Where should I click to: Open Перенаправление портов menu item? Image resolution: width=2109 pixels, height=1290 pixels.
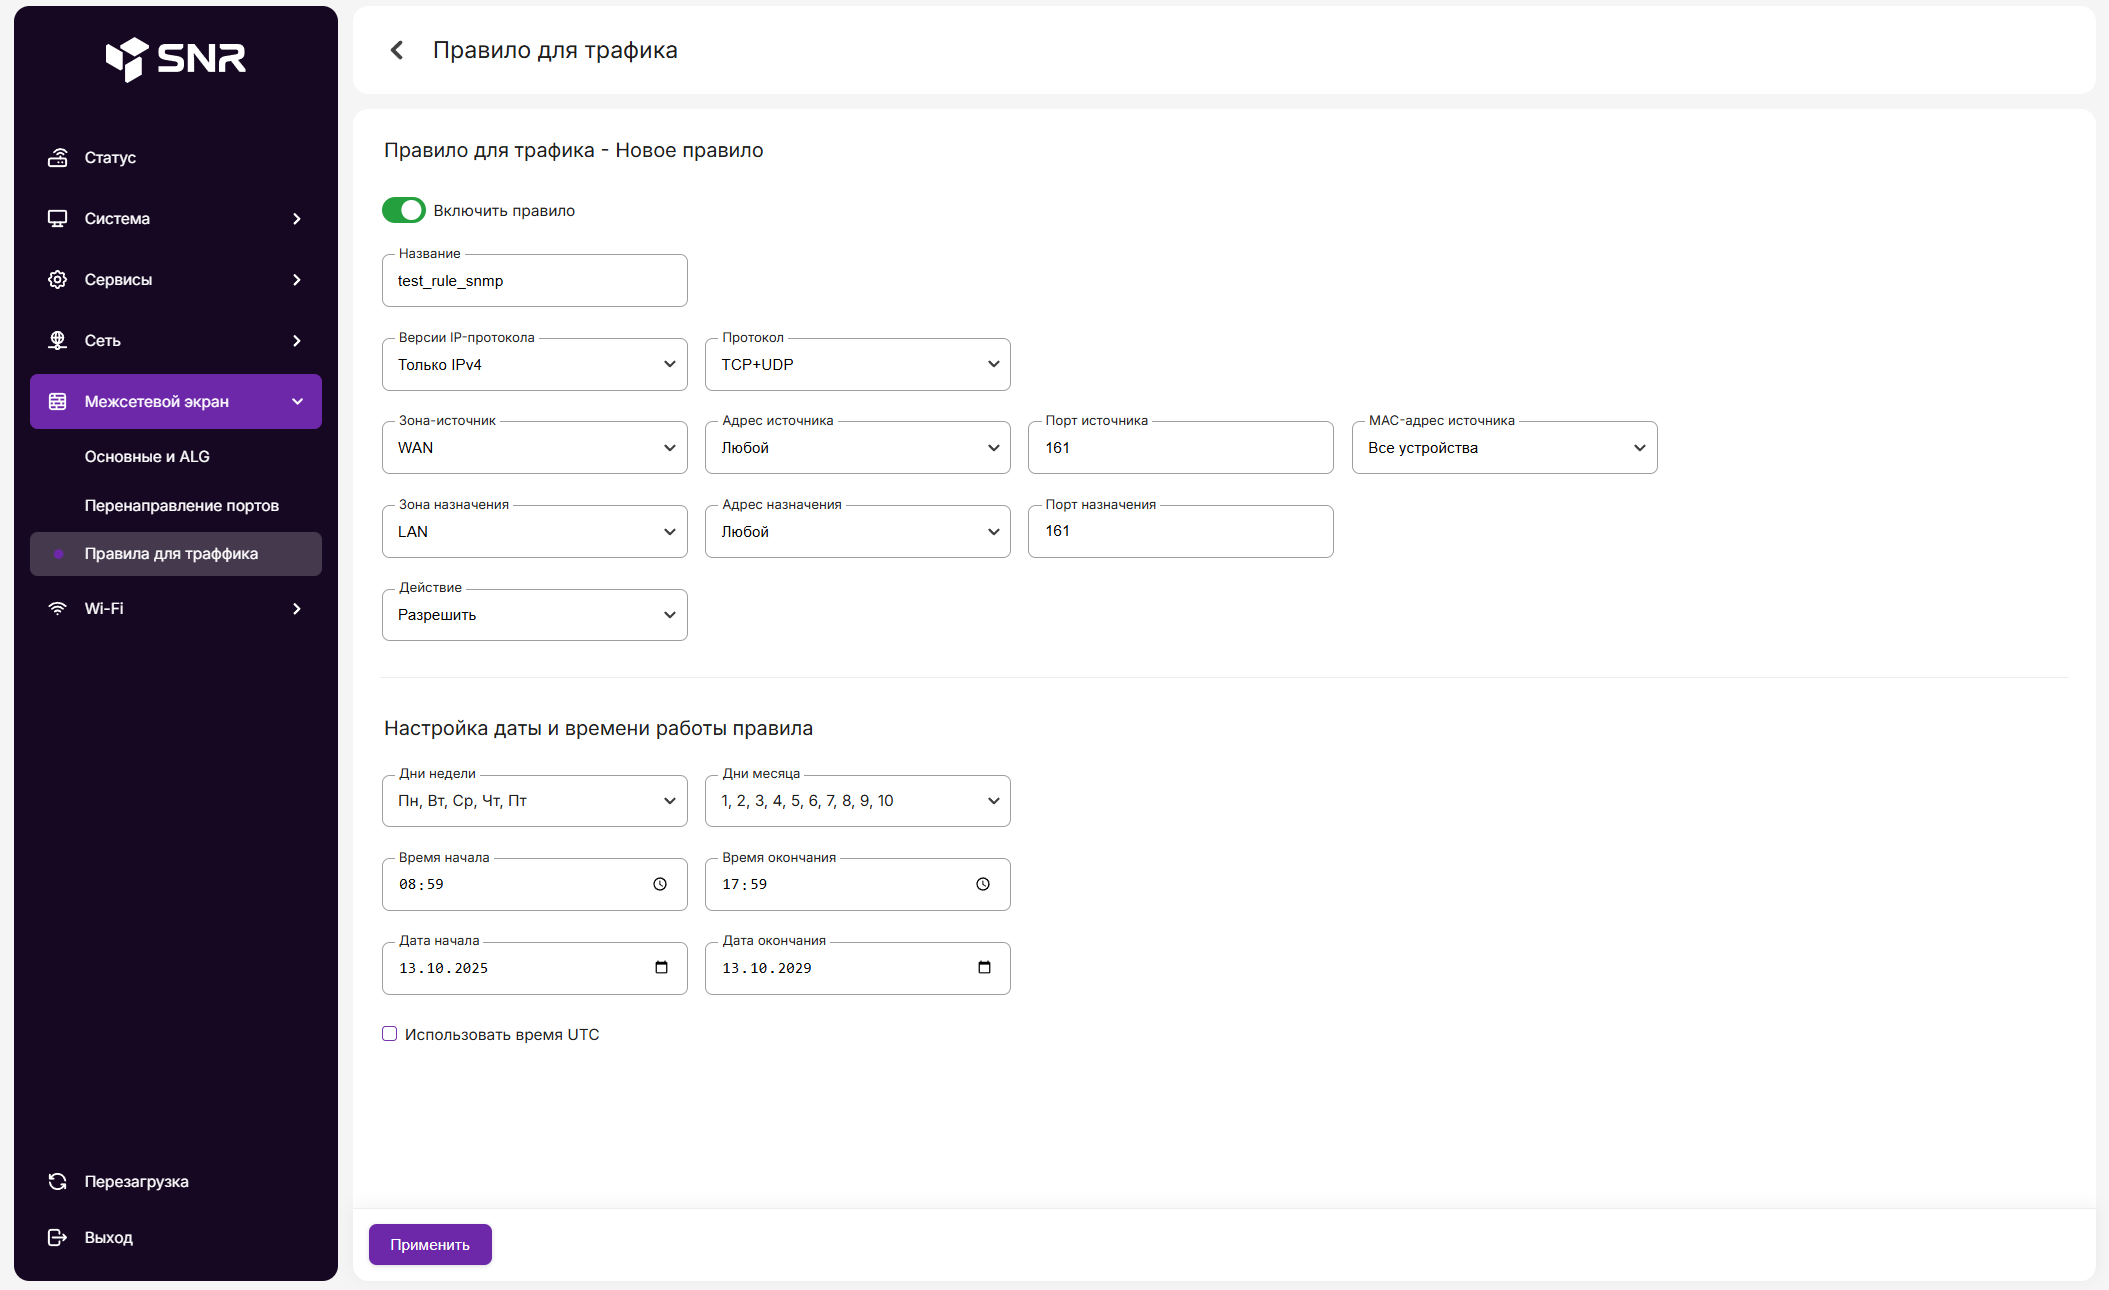click(x=181, y=505)
